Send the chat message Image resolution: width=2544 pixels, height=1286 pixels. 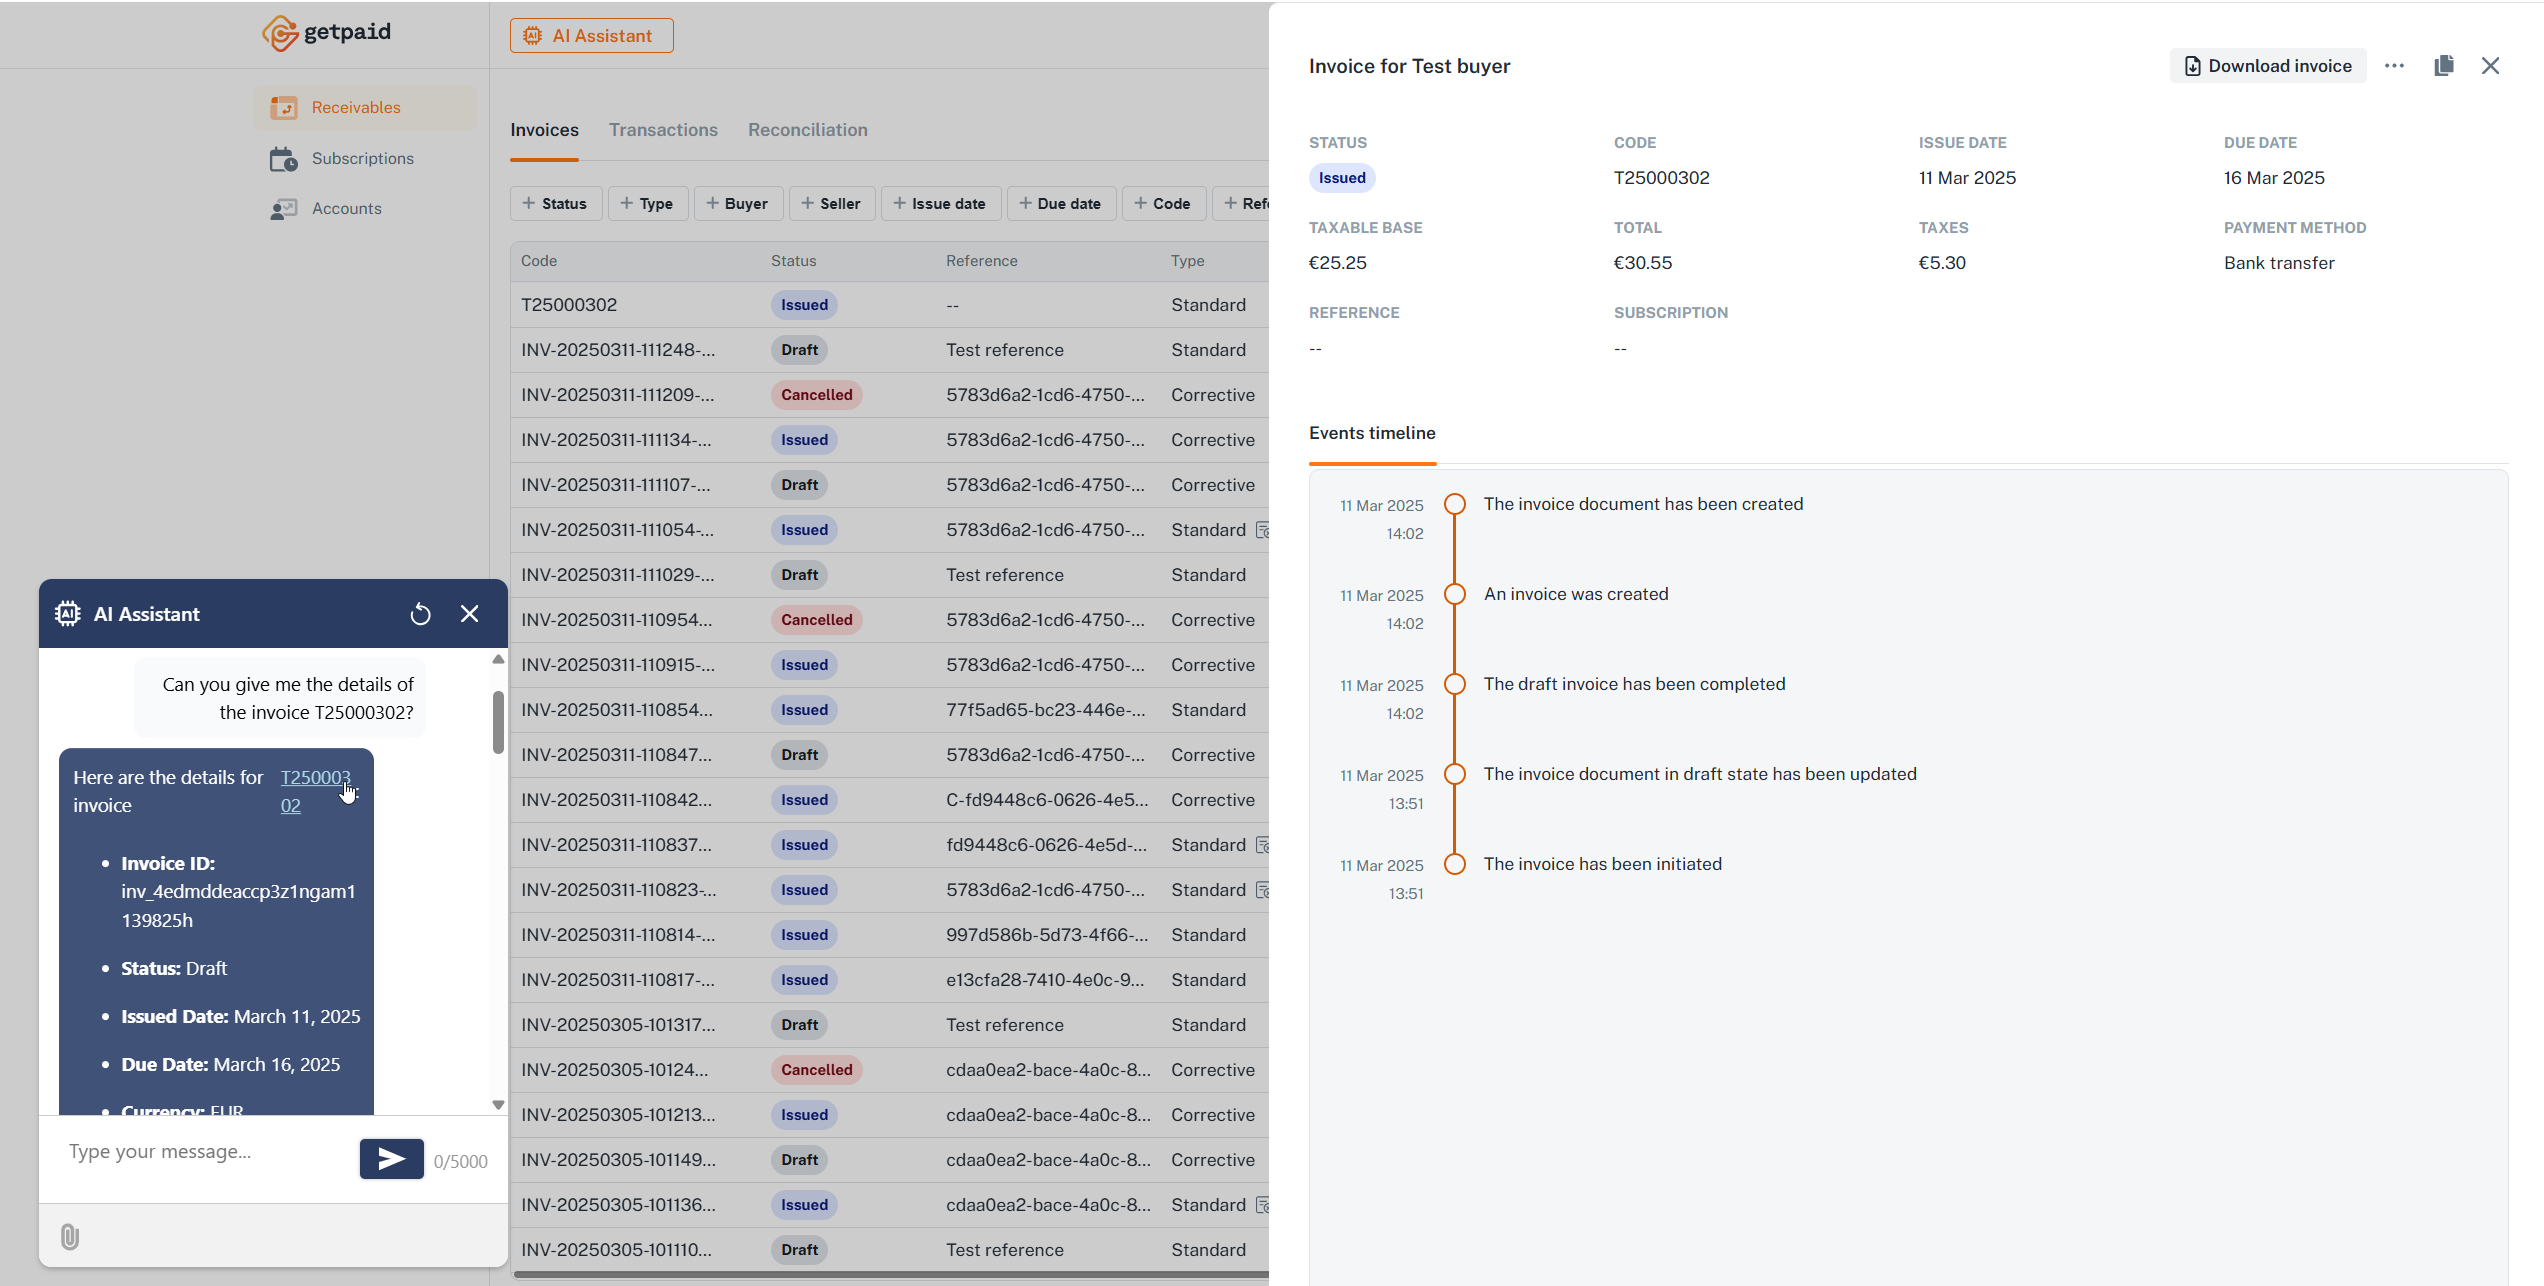391,1159
